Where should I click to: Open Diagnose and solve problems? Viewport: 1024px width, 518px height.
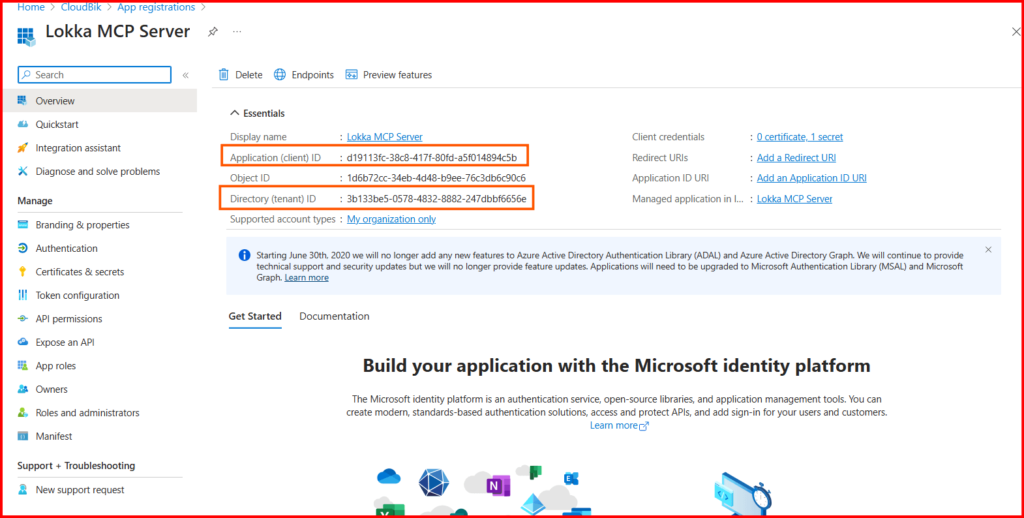pyautogui.click(x=100, y=171)
